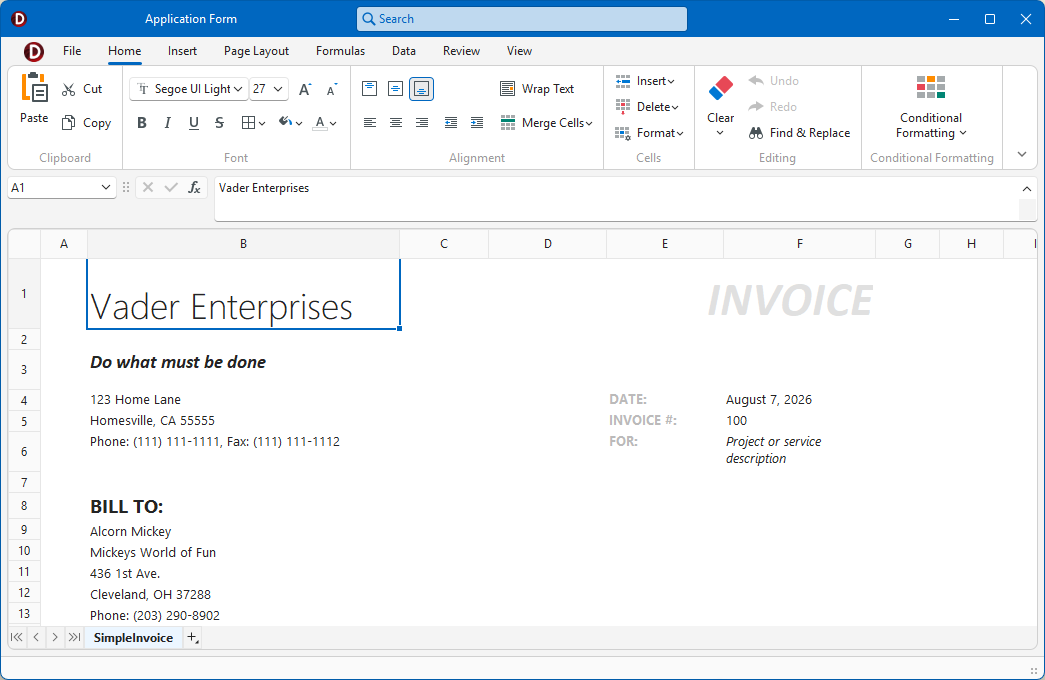Switch to the Formulas tab
This screenshot has width=1045, height=680.
click(340, 51)
